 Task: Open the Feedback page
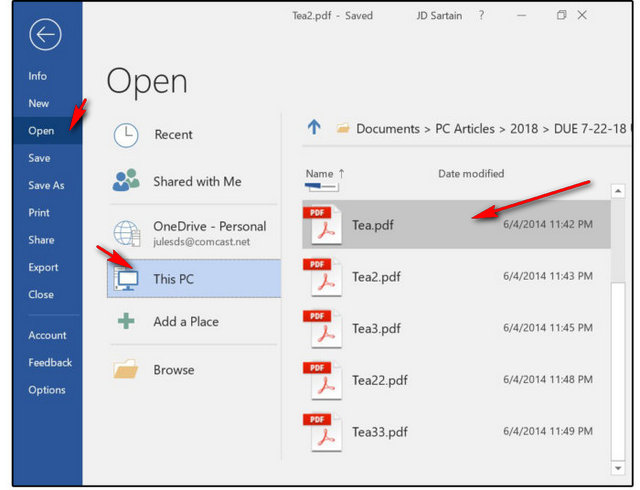point(50,363)
